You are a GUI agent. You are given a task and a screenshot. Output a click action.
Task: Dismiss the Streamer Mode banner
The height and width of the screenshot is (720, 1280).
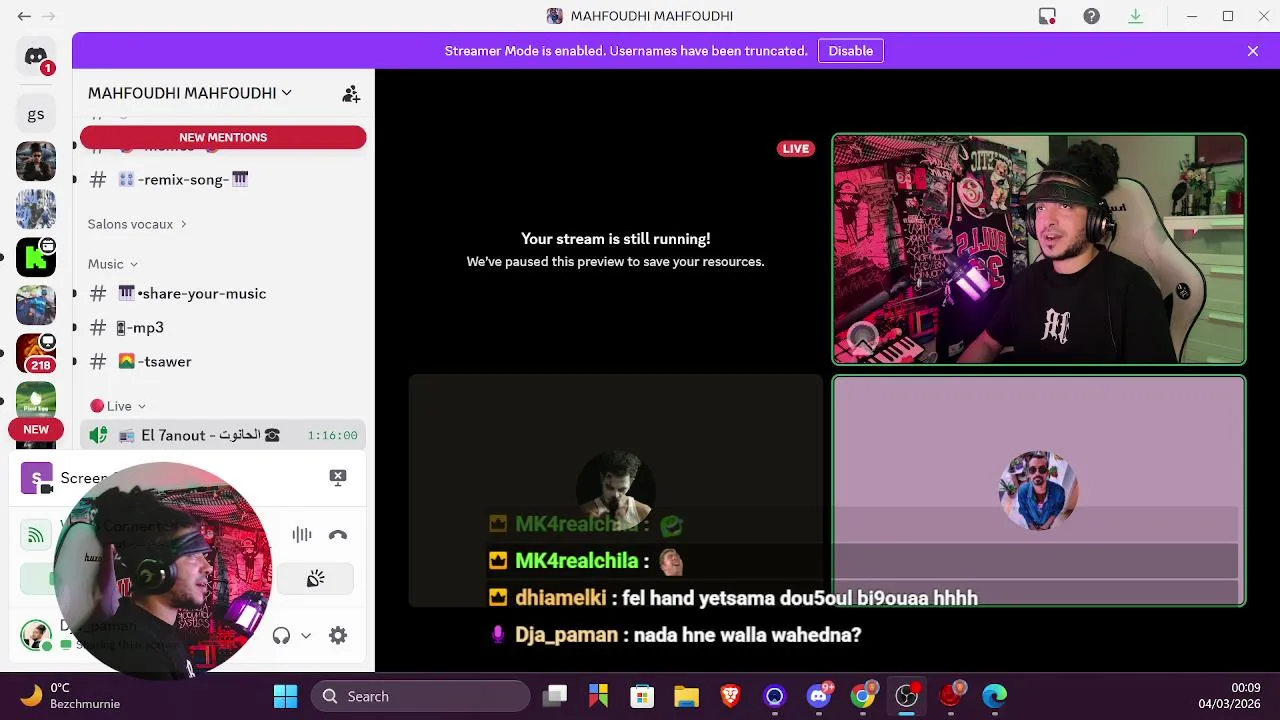(x=1253, y=51)
